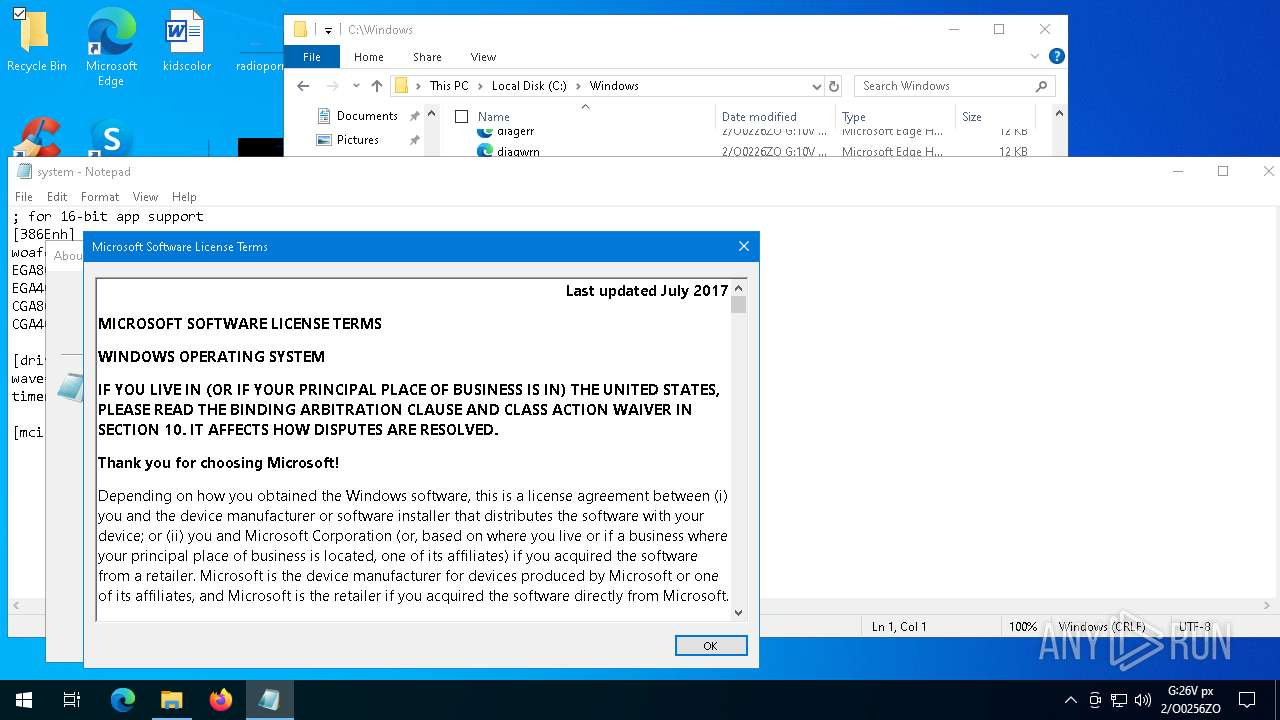Screen dimensions: 1280x720
Task: Click This PC in the address breadcrumb
Action: tap(449, 86)
